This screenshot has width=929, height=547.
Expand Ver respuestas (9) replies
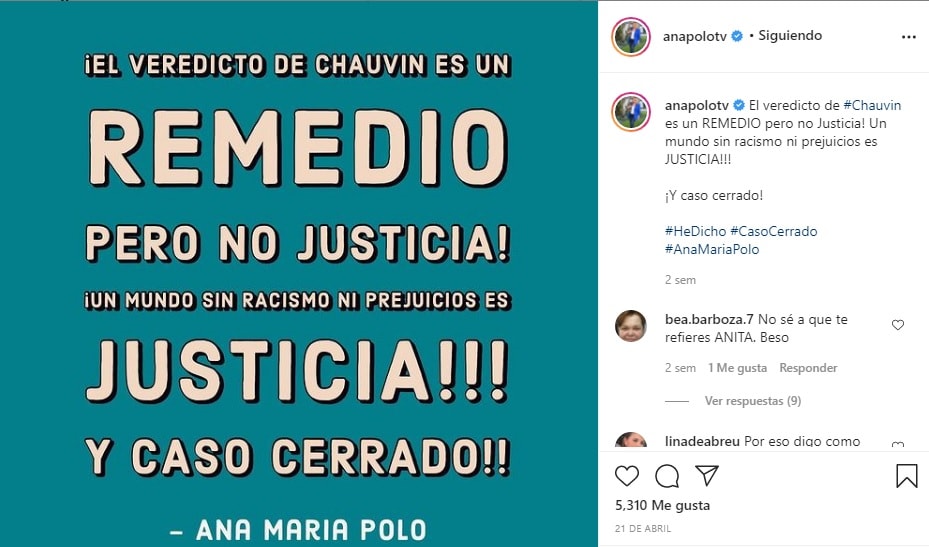tap(752, 401)
